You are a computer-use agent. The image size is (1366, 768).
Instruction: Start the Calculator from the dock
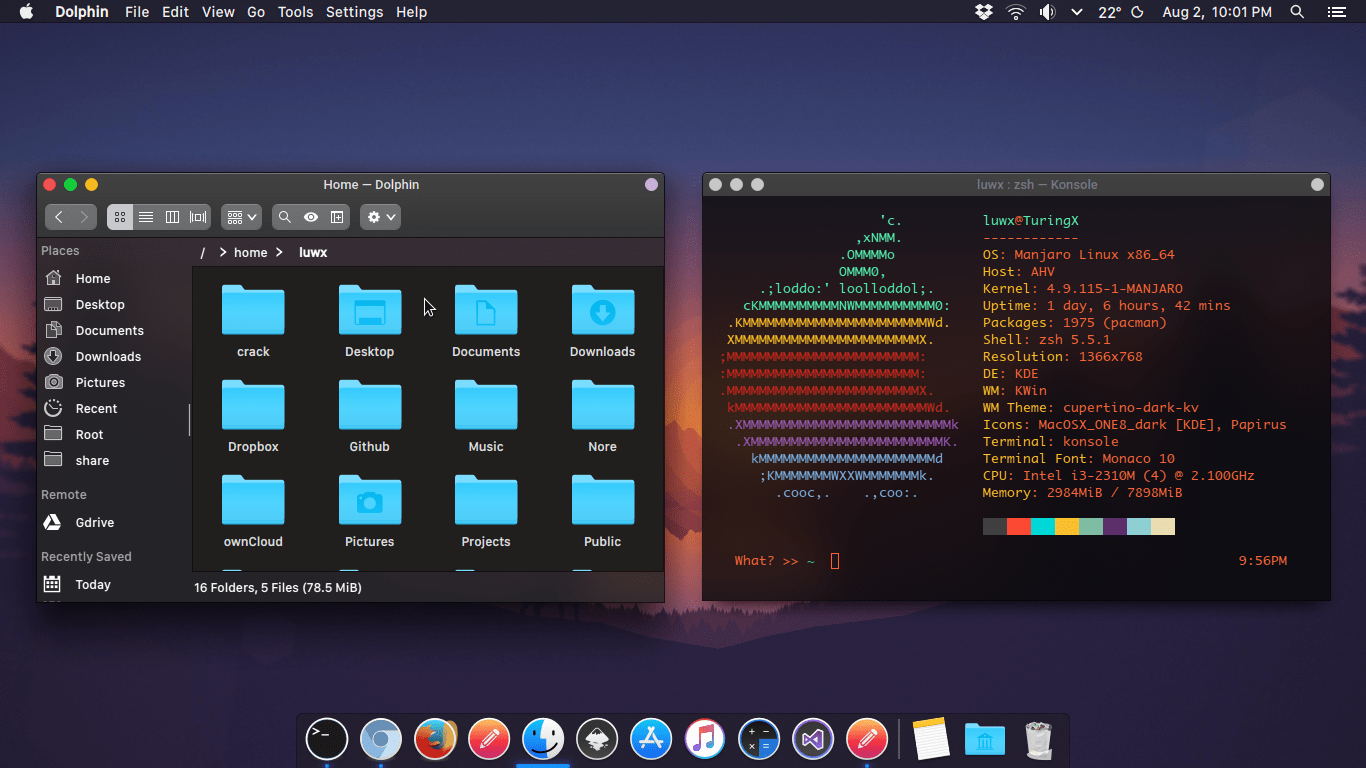point(759,738)
